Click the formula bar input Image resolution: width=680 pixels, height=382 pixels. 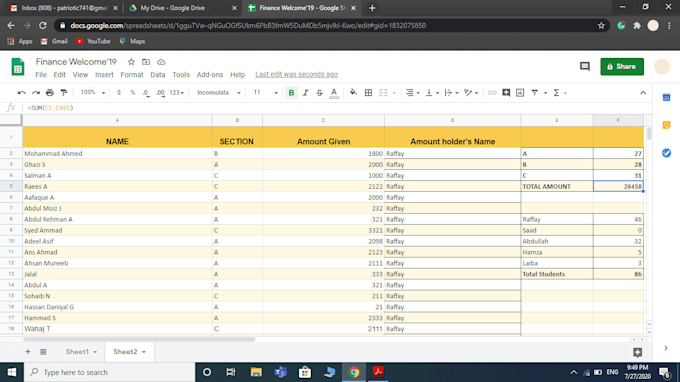[338, 108]
